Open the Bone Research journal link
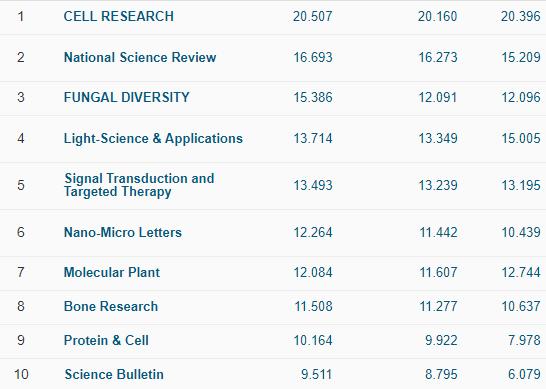Viewport: 546px width, 389px height. [x=111, y=306]
